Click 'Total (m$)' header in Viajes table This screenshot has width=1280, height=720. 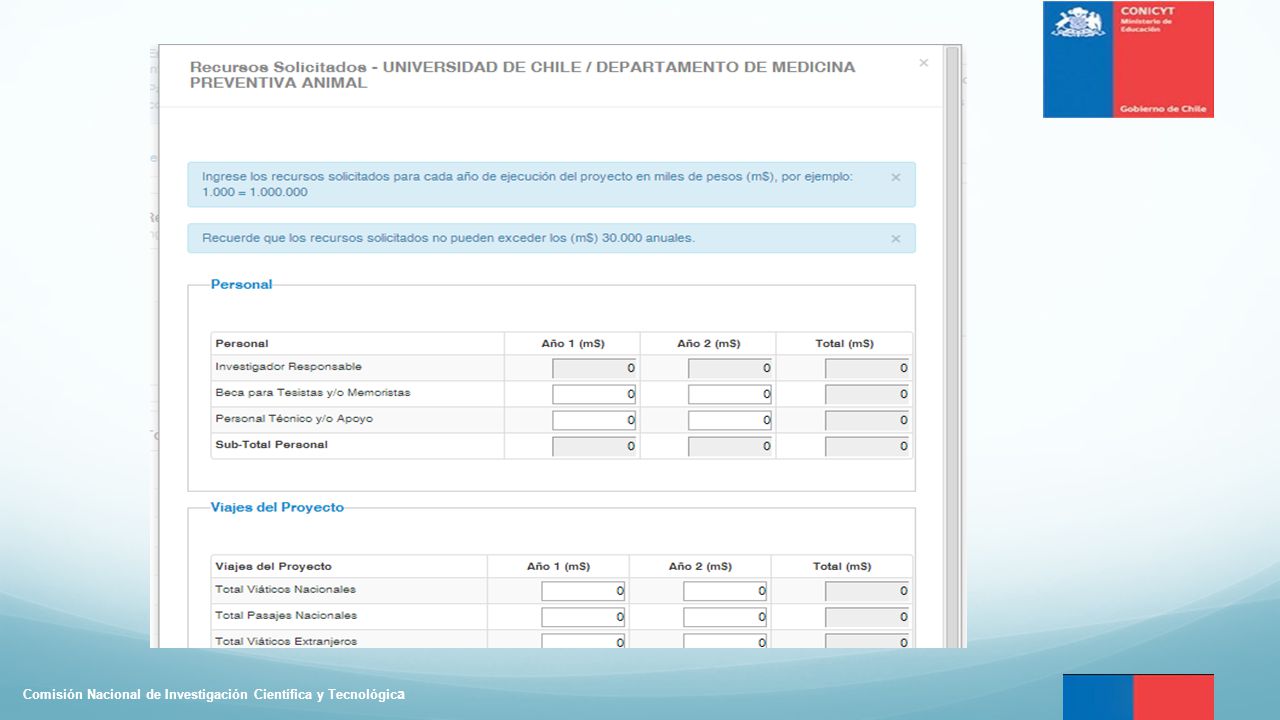842,567
